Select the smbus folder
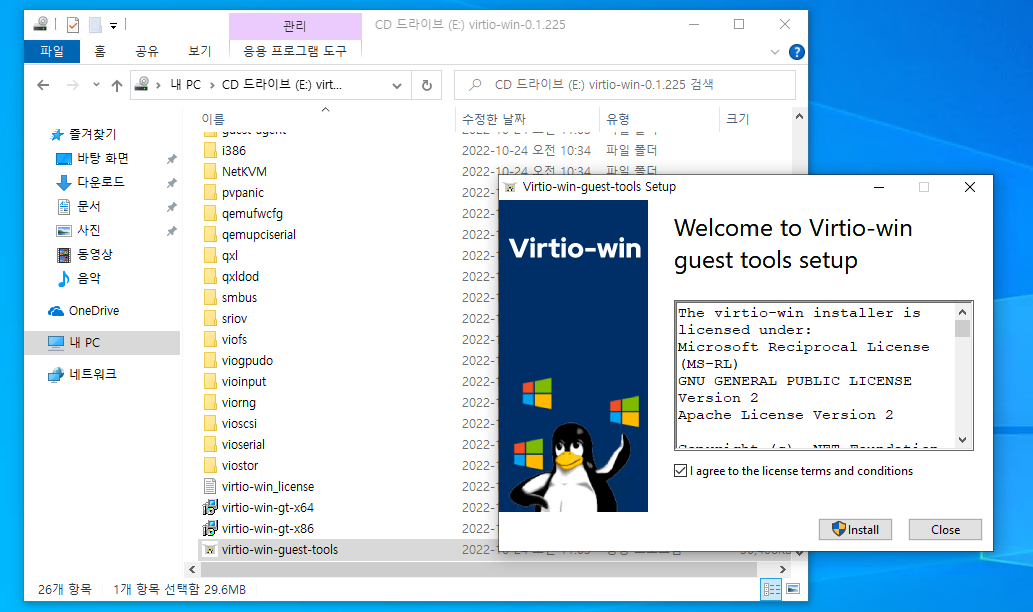Screen dimensions: 1033x612 click(239, 298)
